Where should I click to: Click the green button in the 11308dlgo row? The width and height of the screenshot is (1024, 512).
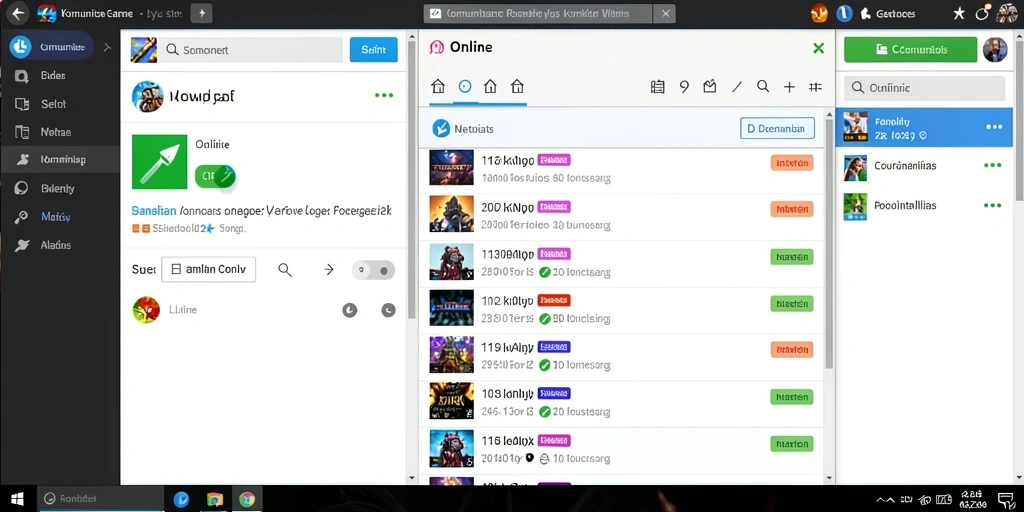[792, 257]
